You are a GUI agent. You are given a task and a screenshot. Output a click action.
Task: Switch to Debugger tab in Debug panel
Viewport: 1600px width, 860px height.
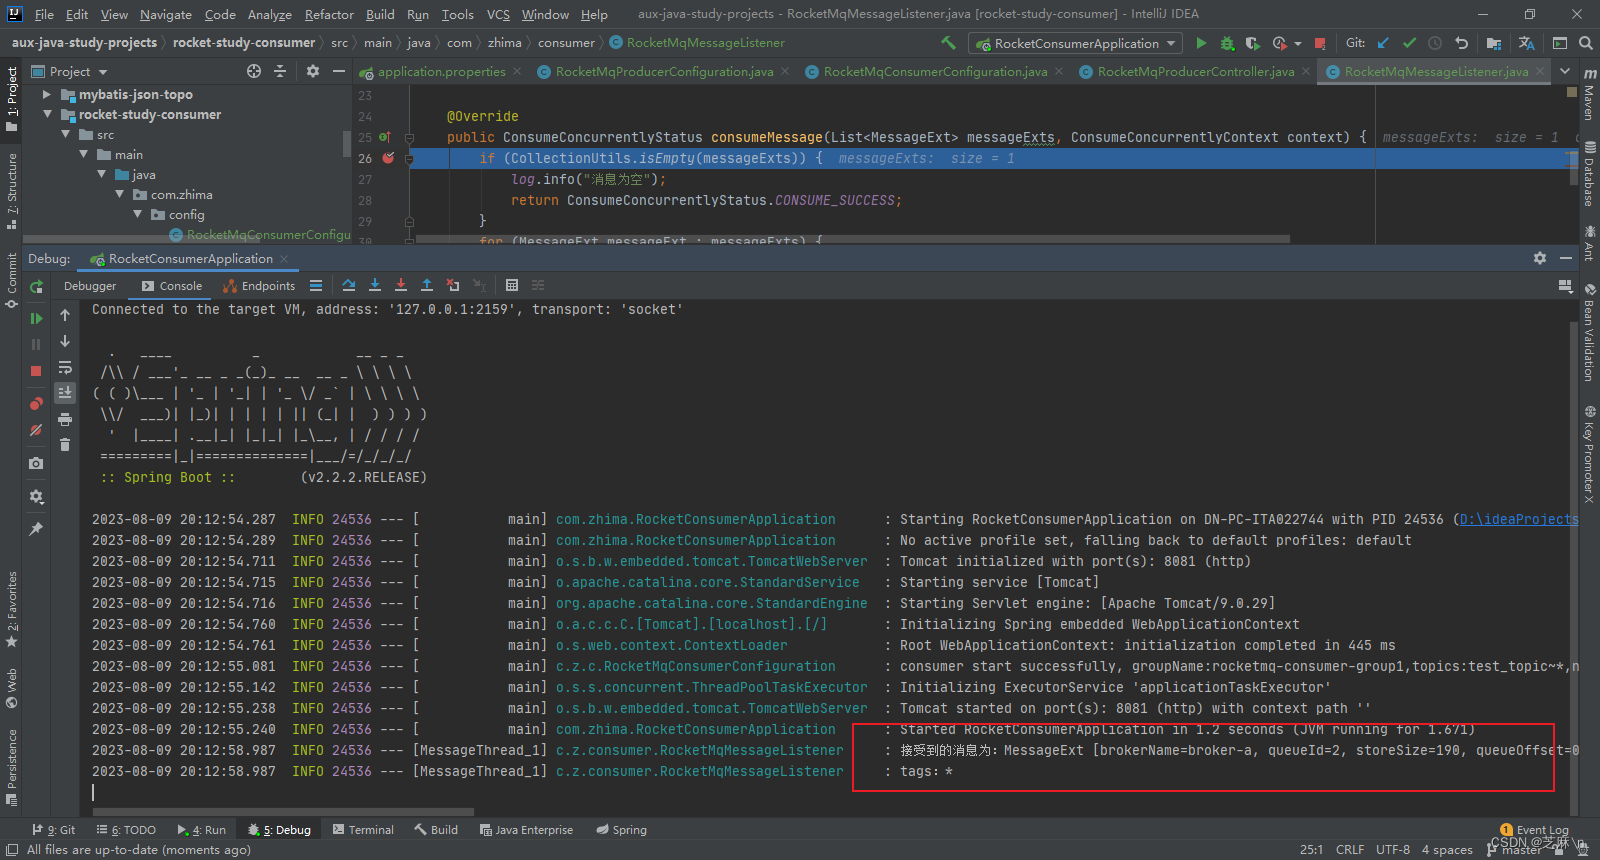(x=90, y=286)
